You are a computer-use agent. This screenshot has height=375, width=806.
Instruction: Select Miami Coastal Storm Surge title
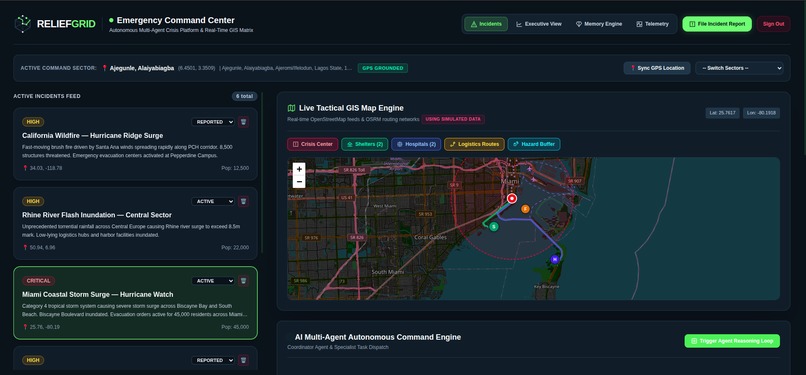click(98, 294)
